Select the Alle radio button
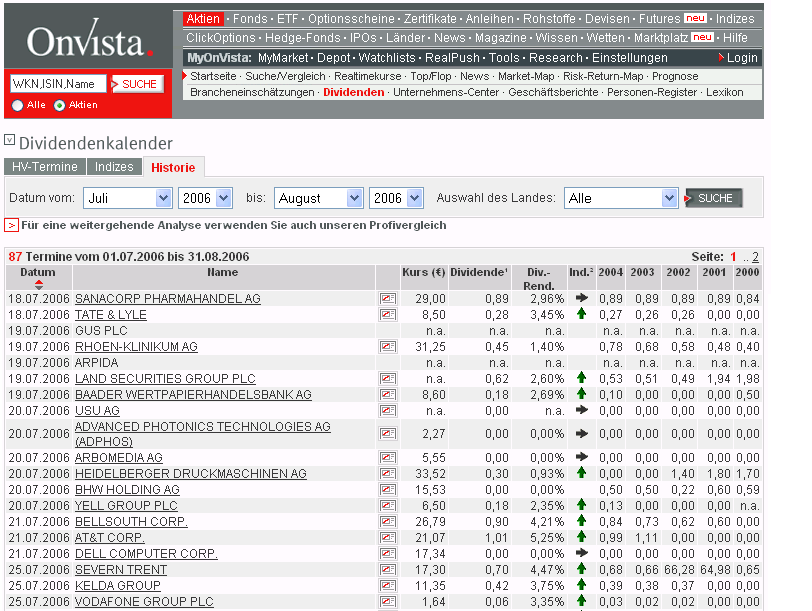 tap(18, 105)
